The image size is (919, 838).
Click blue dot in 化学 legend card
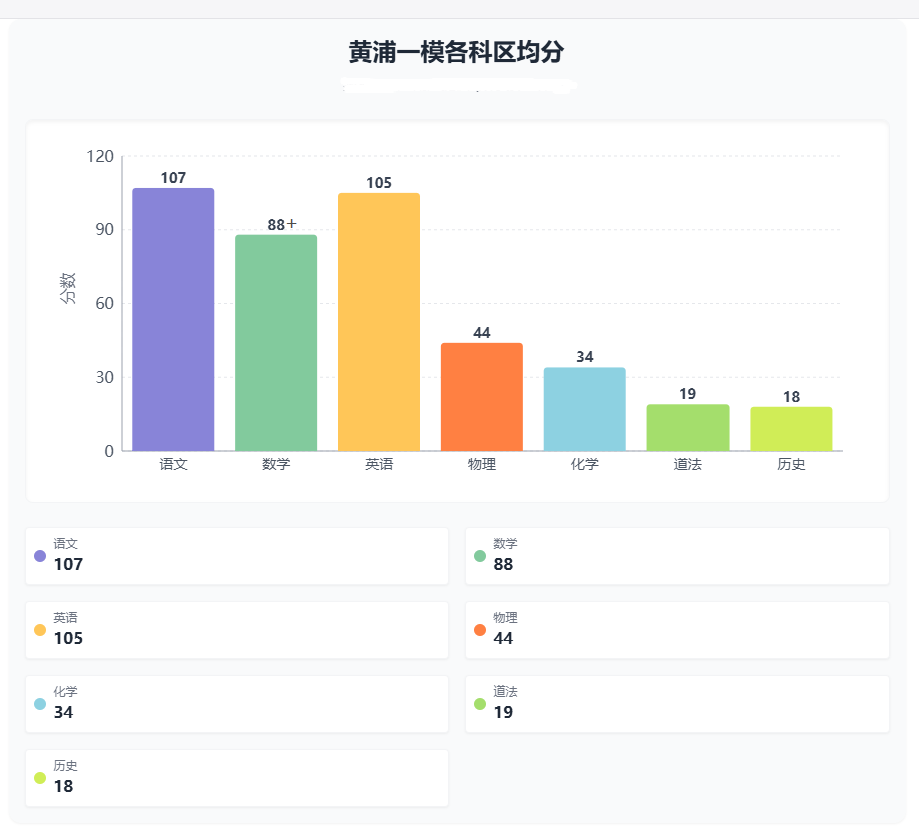coord(40,704)
